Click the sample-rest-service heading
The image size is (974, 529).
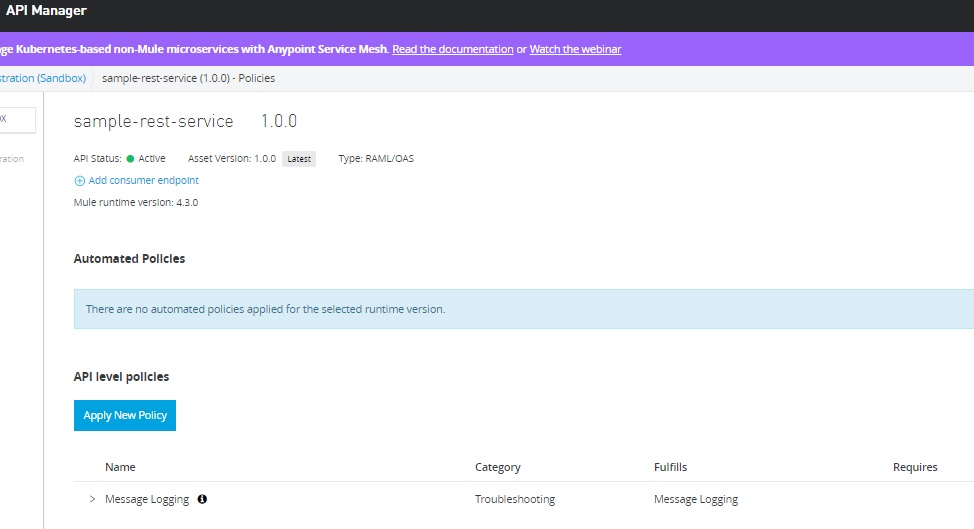pos(153,121)
